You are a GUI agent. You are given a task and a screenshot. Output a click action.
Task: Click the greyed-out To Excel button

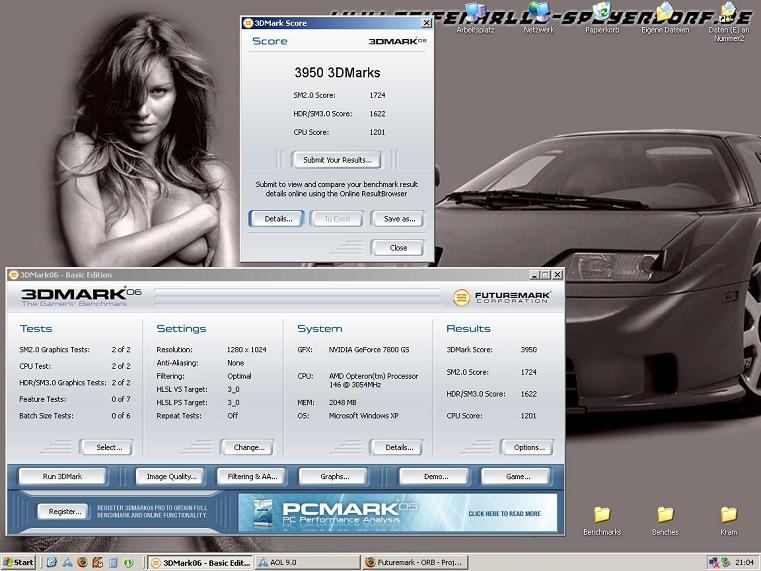click(337, 219)
